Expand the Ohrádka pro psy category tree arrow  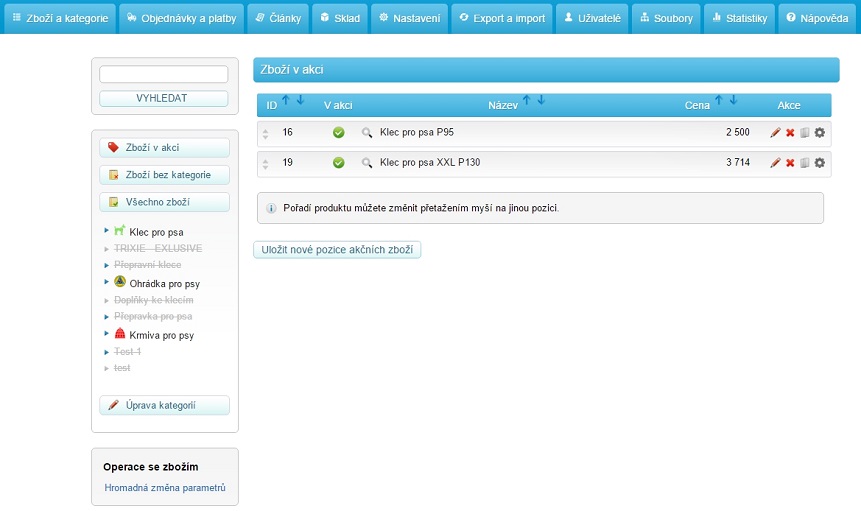click(x=106, y=282)
